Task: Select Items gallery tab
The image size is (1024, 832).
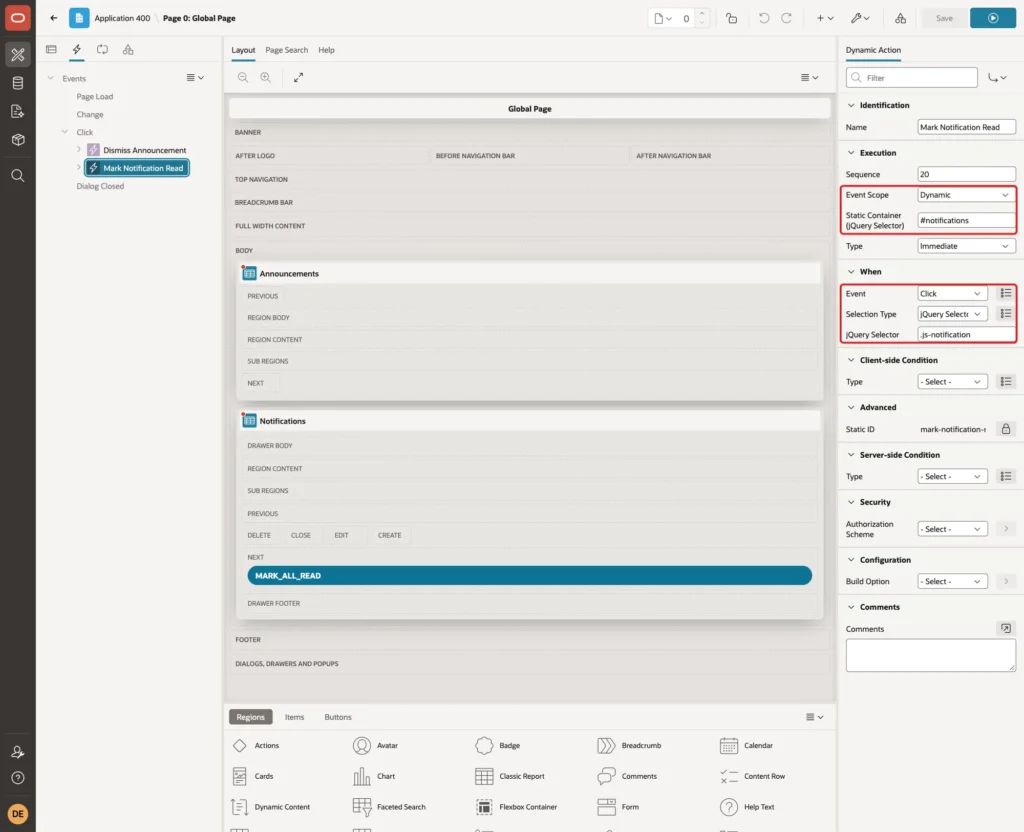Action: tap(295, 716)
